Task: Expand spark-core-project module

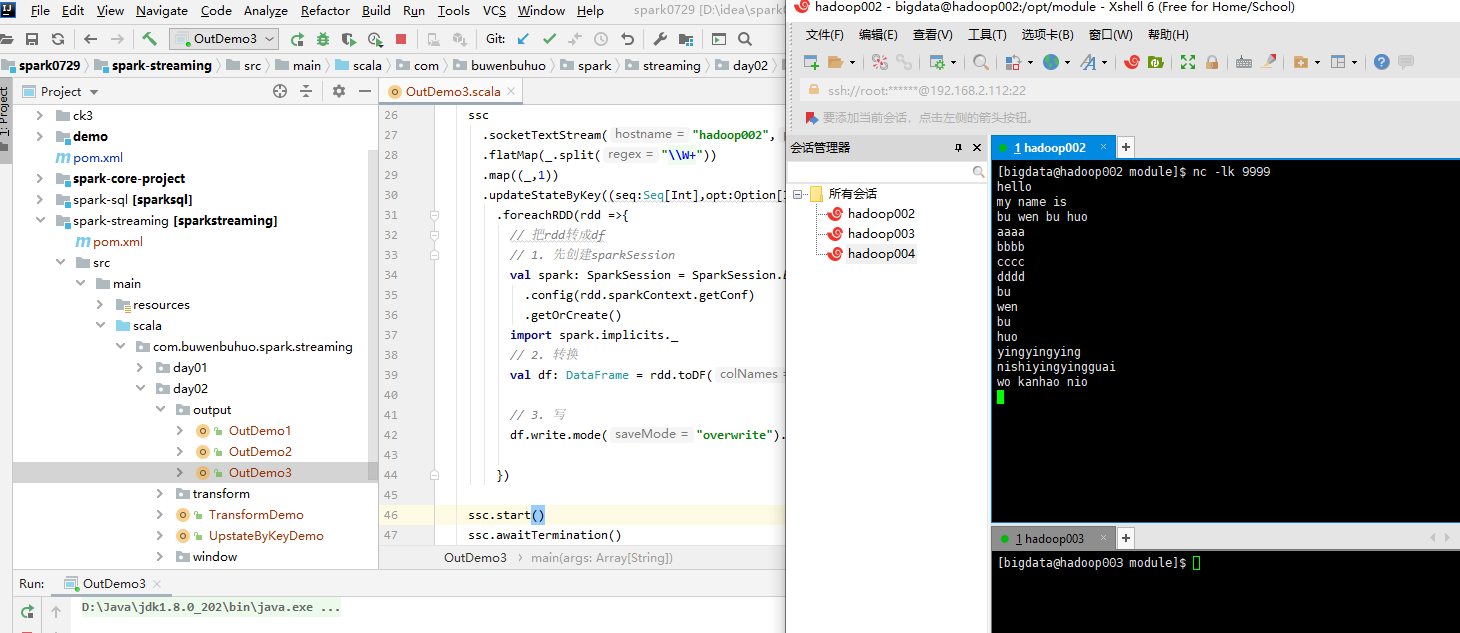Action: coord(40,178)
